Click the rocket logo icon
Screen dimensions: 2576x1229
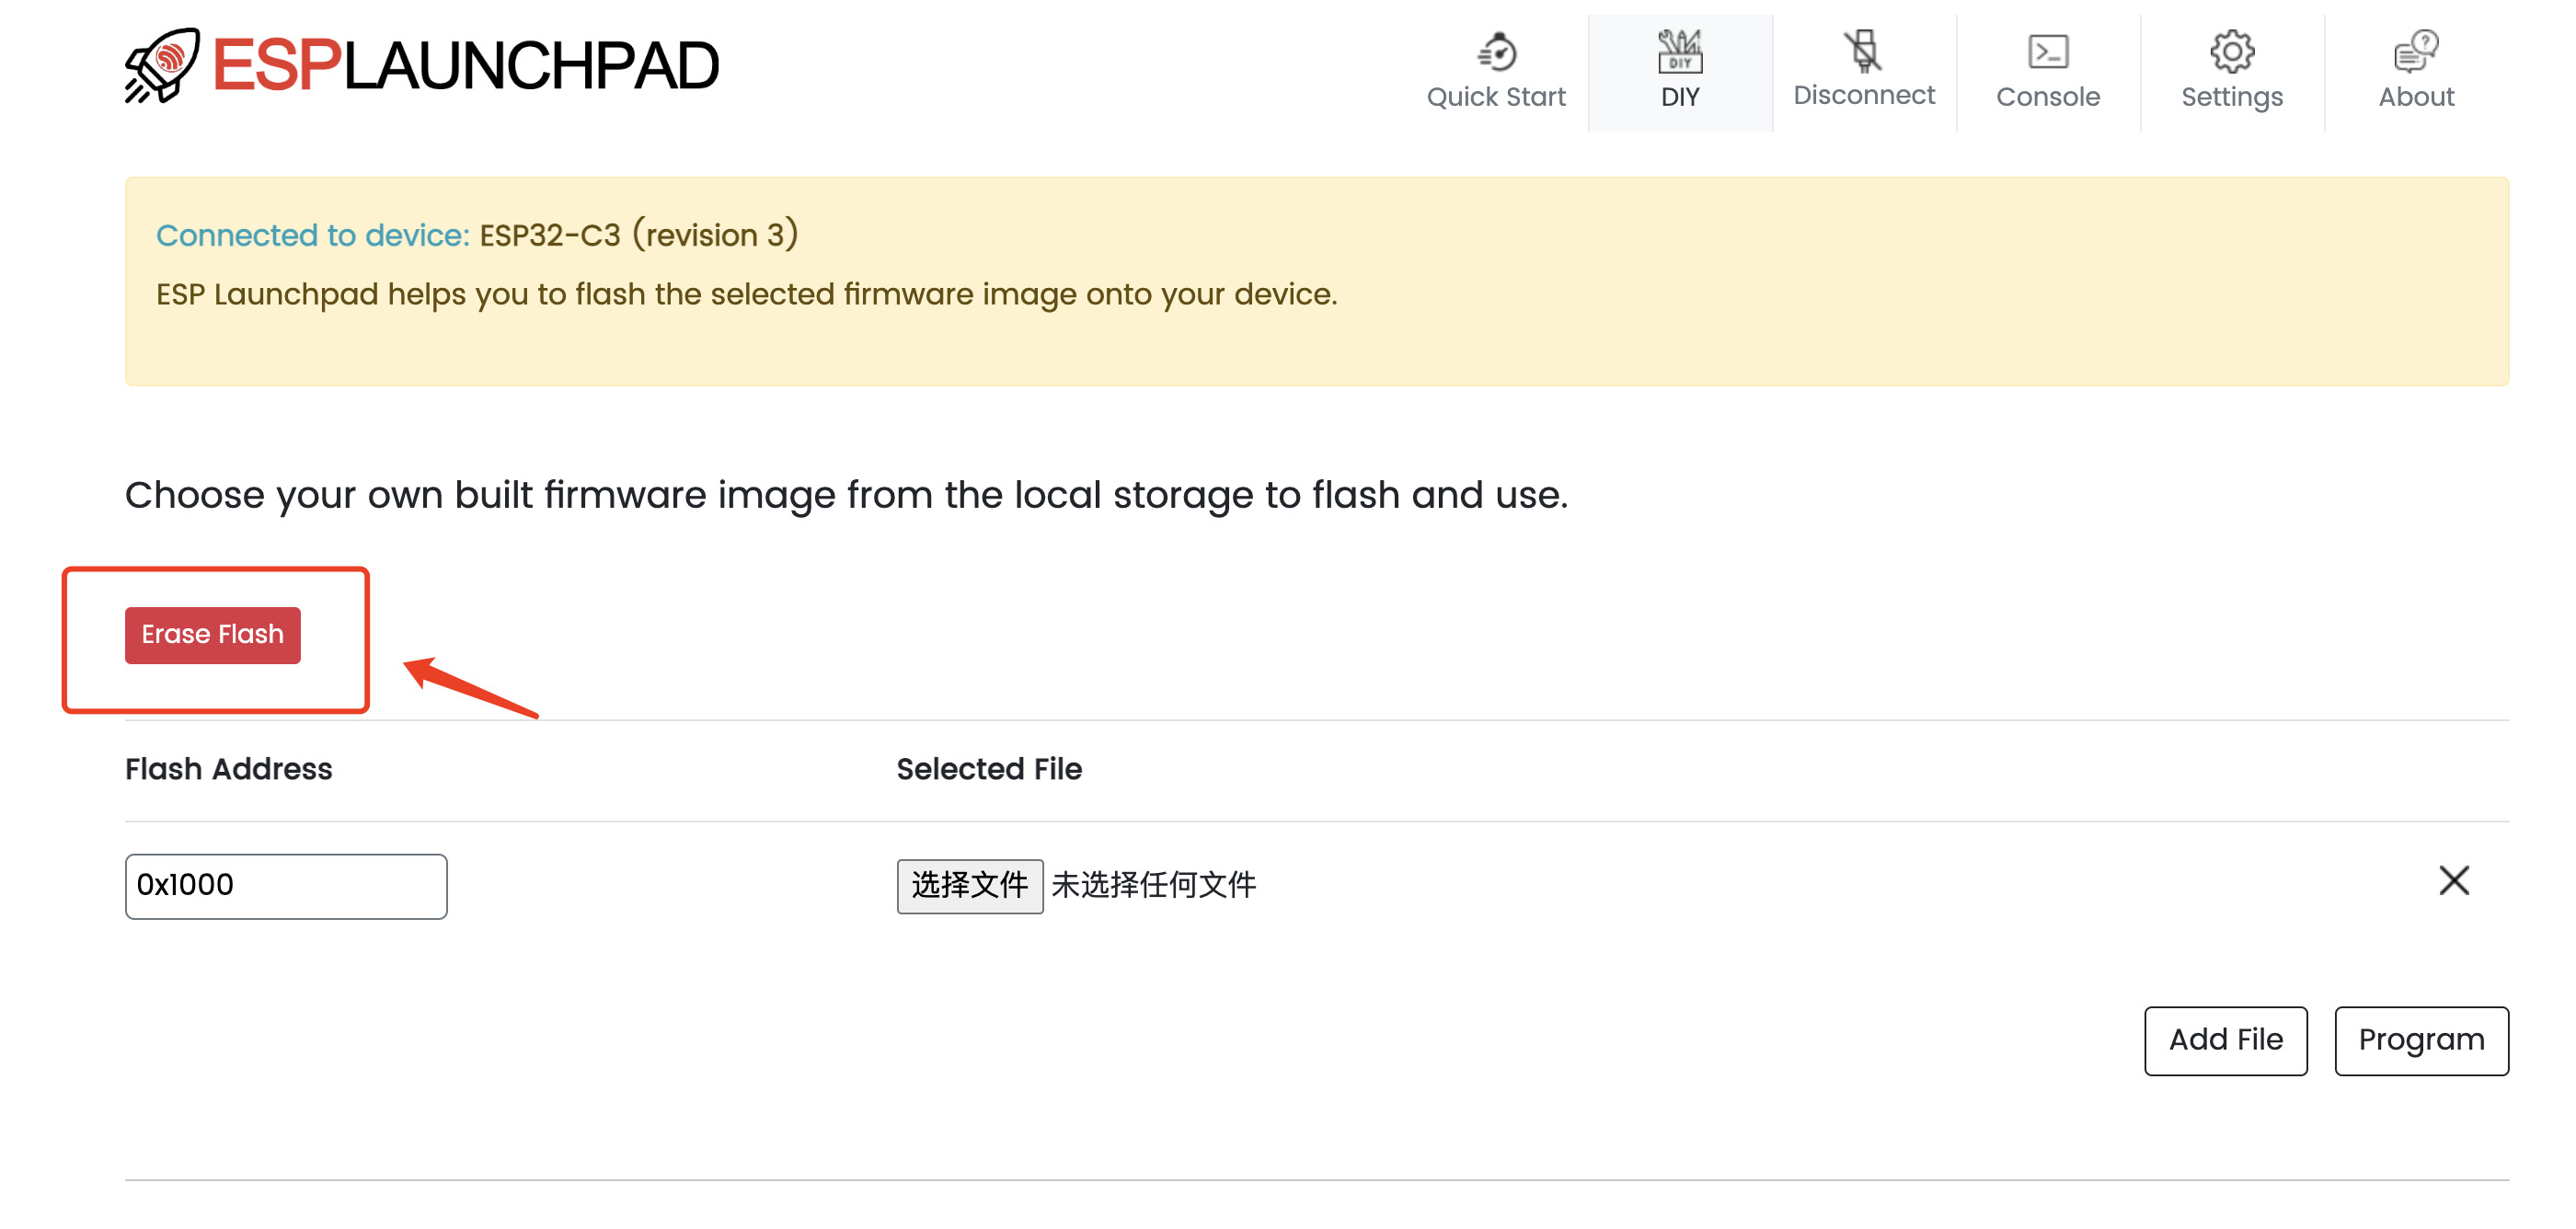click(162, 65)
